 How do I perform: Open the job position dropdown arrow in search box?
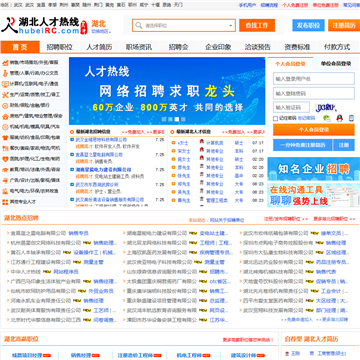tap(231, 26)
